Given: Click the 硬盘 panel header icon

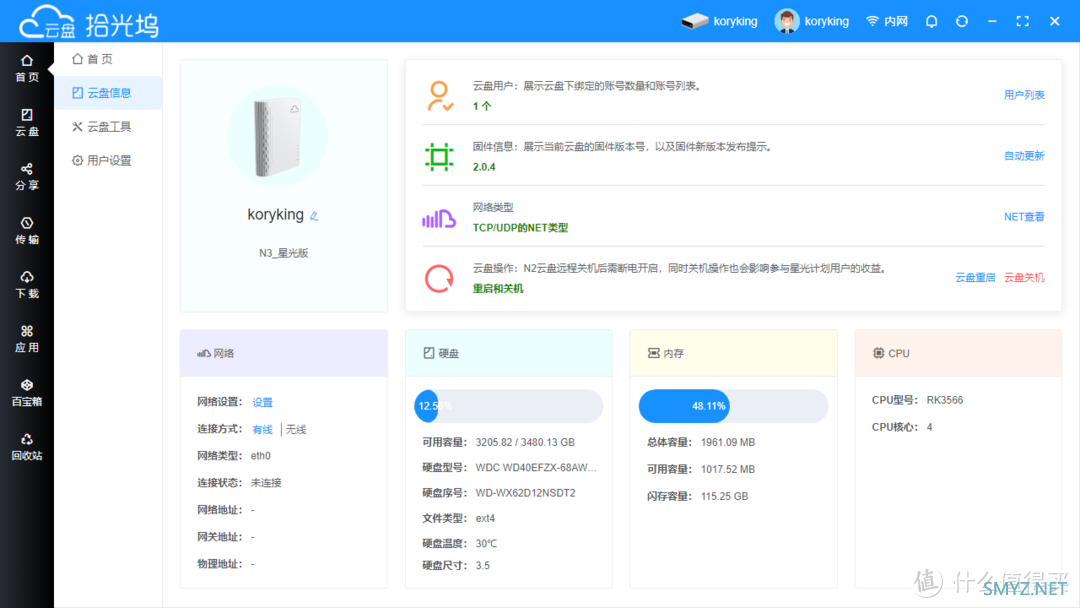Looking at the screenshot, I should (428, 353).
